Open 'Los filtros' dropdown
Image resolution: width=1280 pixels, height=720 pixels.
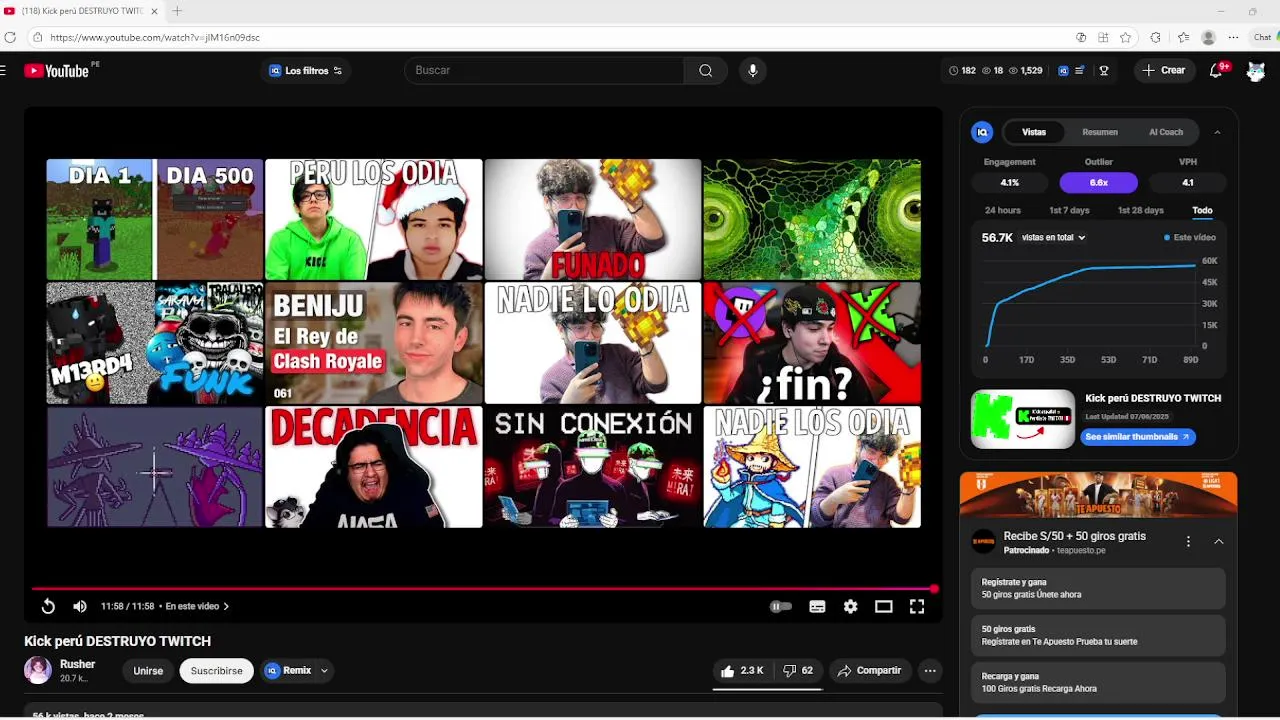305,71
